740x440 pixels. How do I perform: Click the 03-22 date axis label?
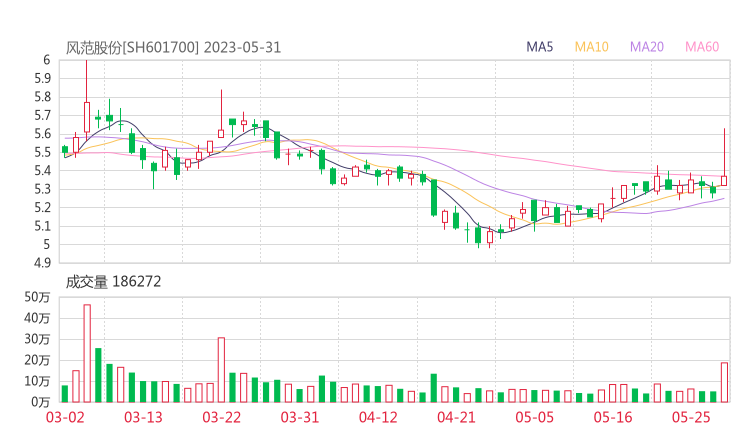tap(222, 417)
